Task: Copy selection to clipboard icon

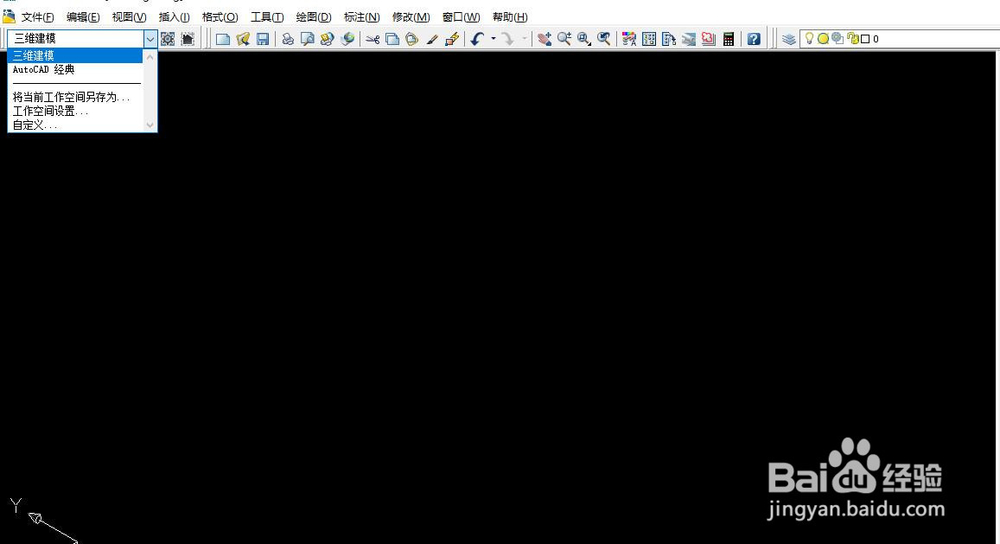Action: pos(392,39)
